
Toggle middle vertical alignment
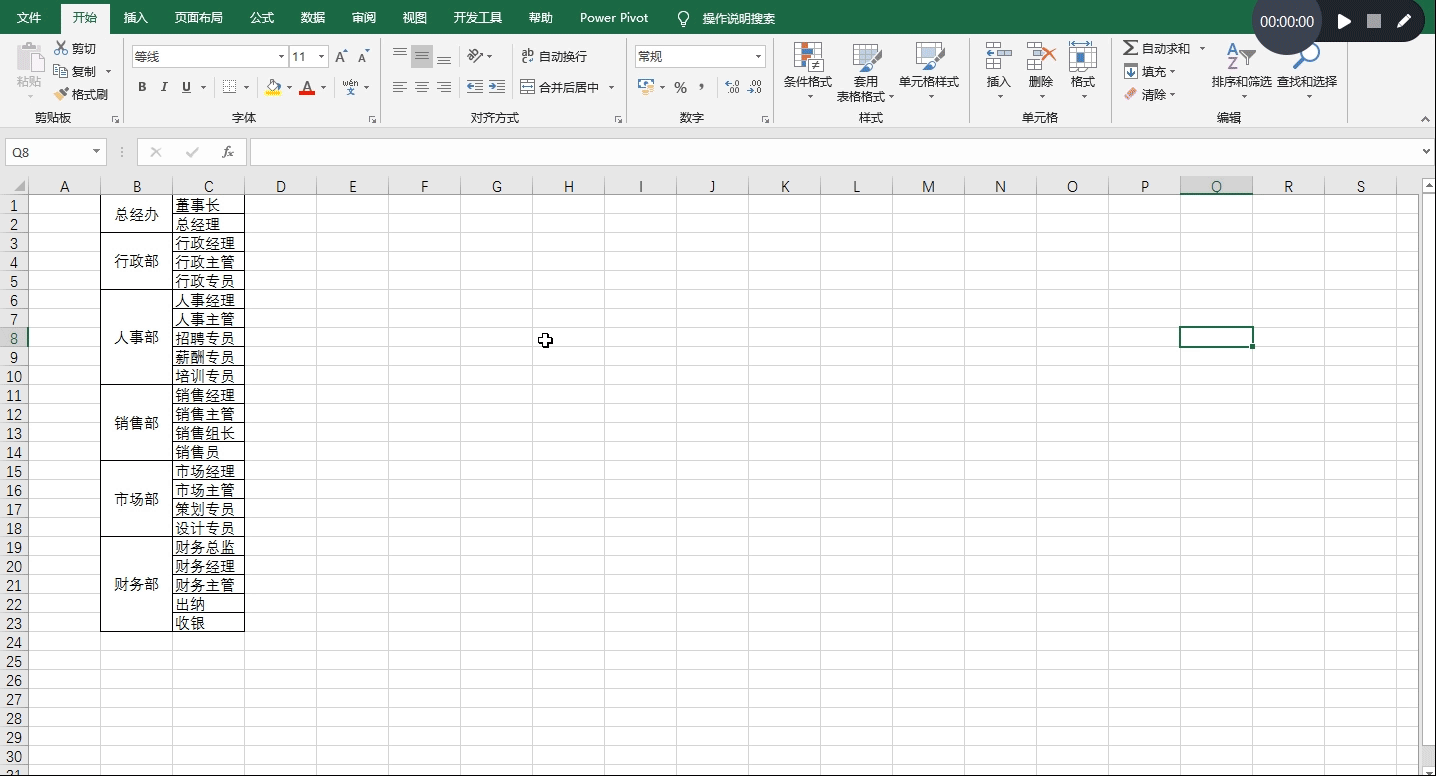[x=422, y=57]
